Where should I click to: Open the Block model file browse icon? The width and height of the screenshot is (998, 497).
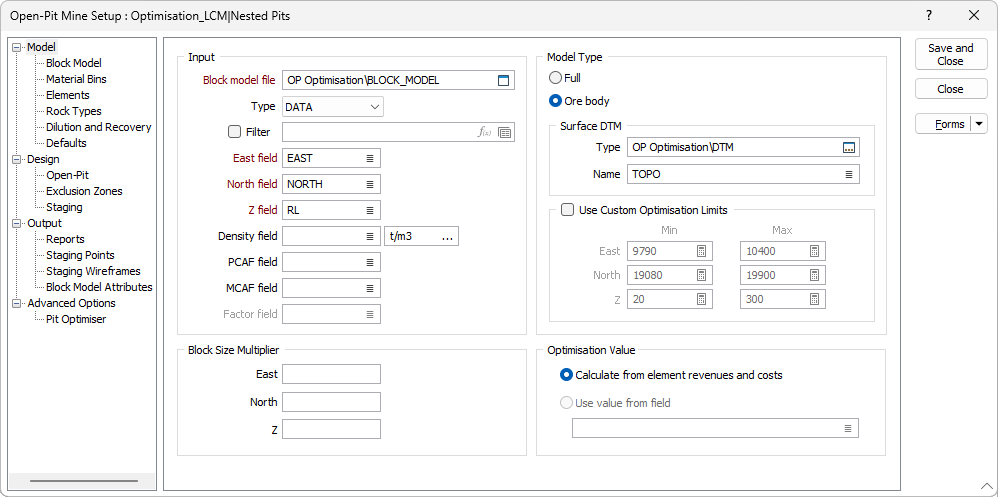pyautogui.click(x=503, y=80)
